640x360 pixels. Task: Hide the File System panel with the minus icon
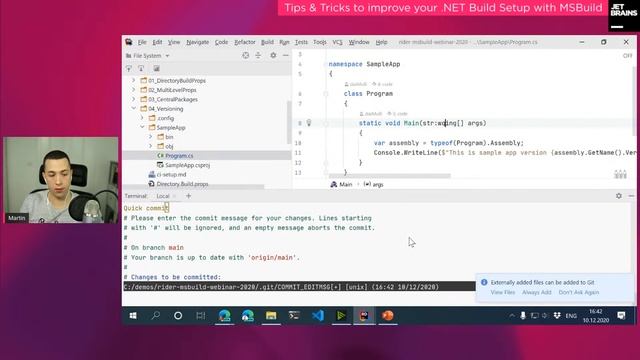286,56
